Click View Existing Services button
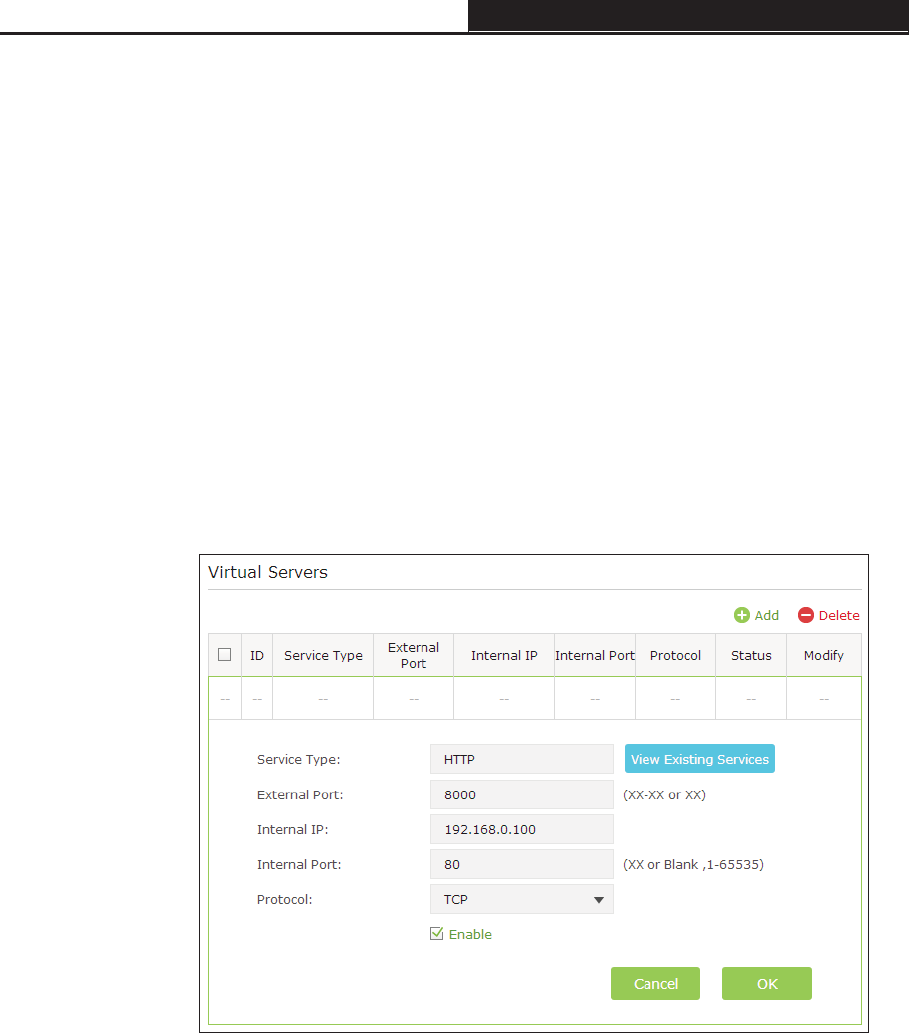Screen dimensions: 909x1033 (x=700, y=759)
